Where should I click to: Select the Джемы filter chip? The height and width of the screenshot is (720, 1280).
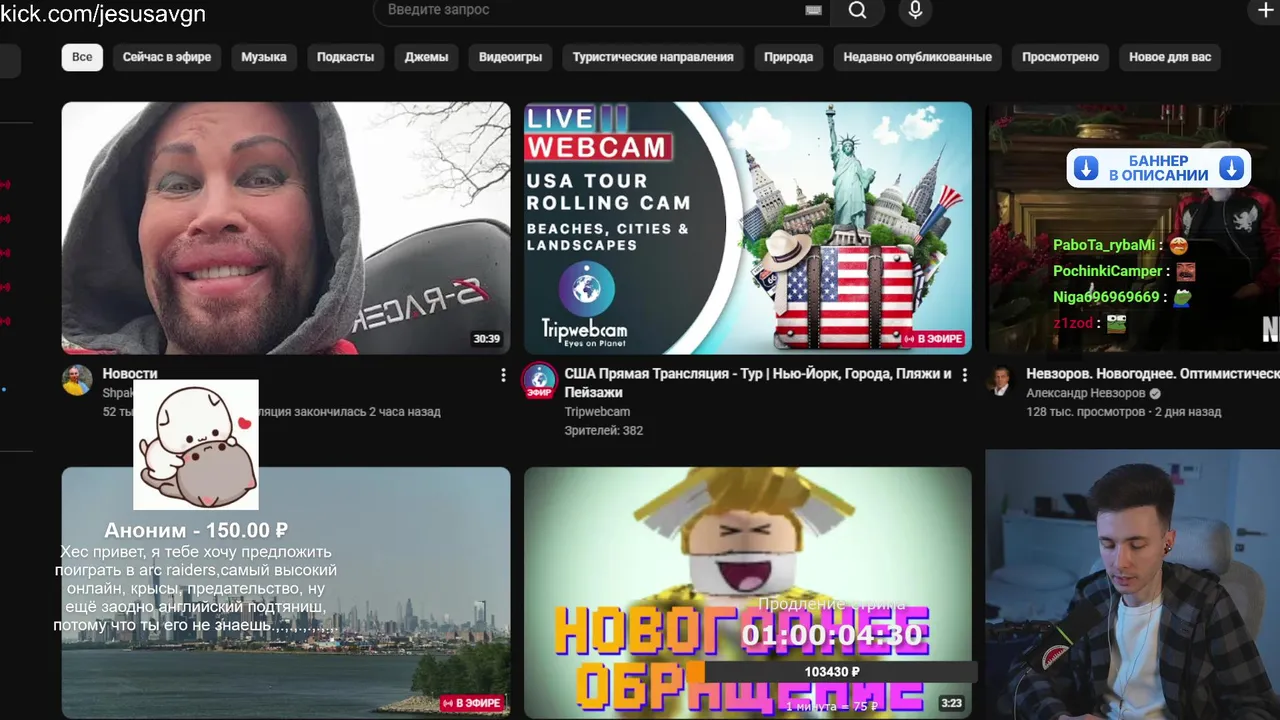[426, 57]
